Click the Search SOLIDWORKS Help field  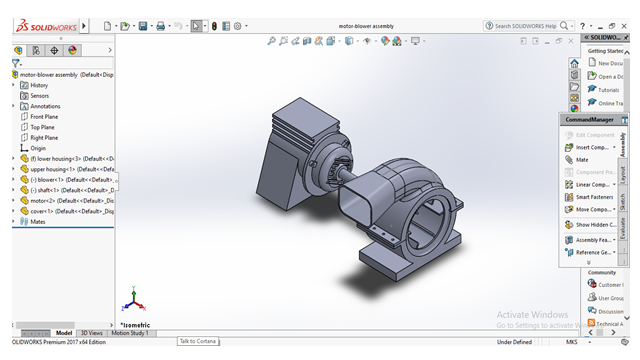click(525, 26)
